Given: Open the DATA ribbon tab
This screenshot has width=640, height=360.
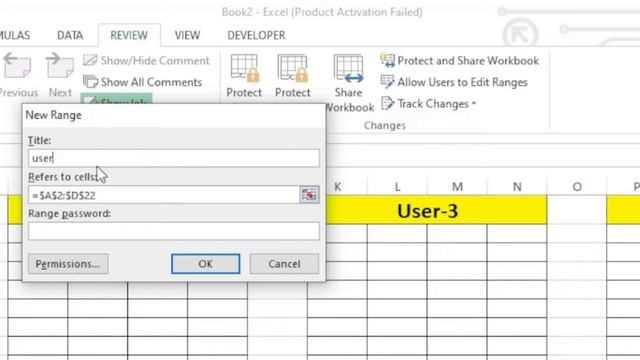Looking at the screenshot, I should click(70, 36).
